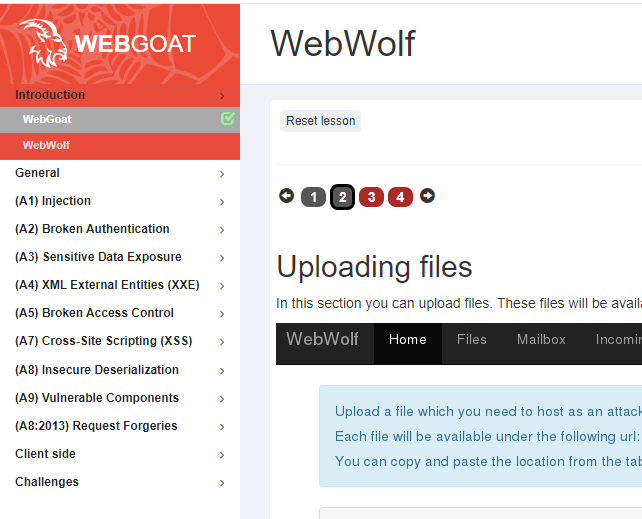642x519 pixels.
Task: Open lesson page 2
Action: point(342,197)
